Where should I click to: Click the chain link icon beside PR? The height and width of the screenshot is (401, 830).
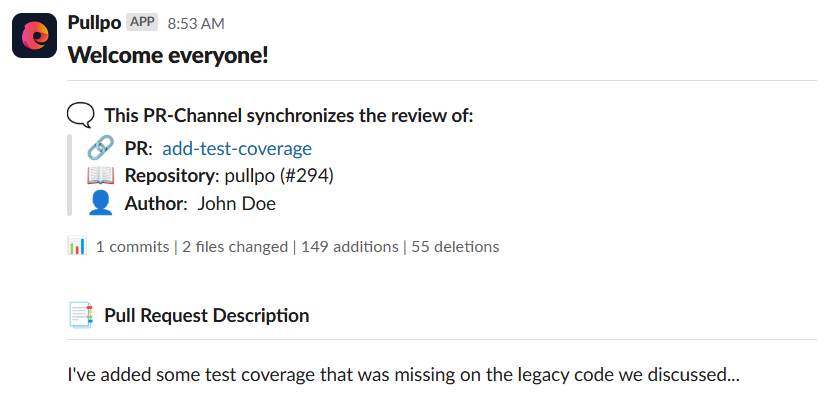pyautogui.click(x=100, y=148)
